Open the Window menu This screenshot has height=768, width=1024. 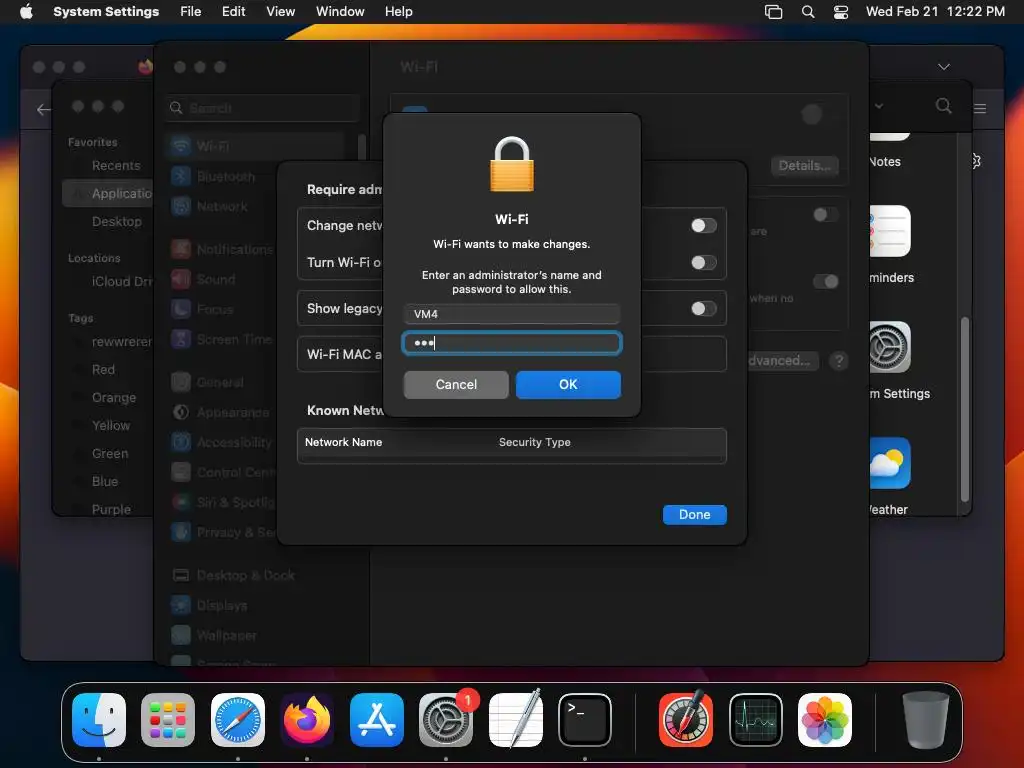pyautogui.click(x=340, y=12)
